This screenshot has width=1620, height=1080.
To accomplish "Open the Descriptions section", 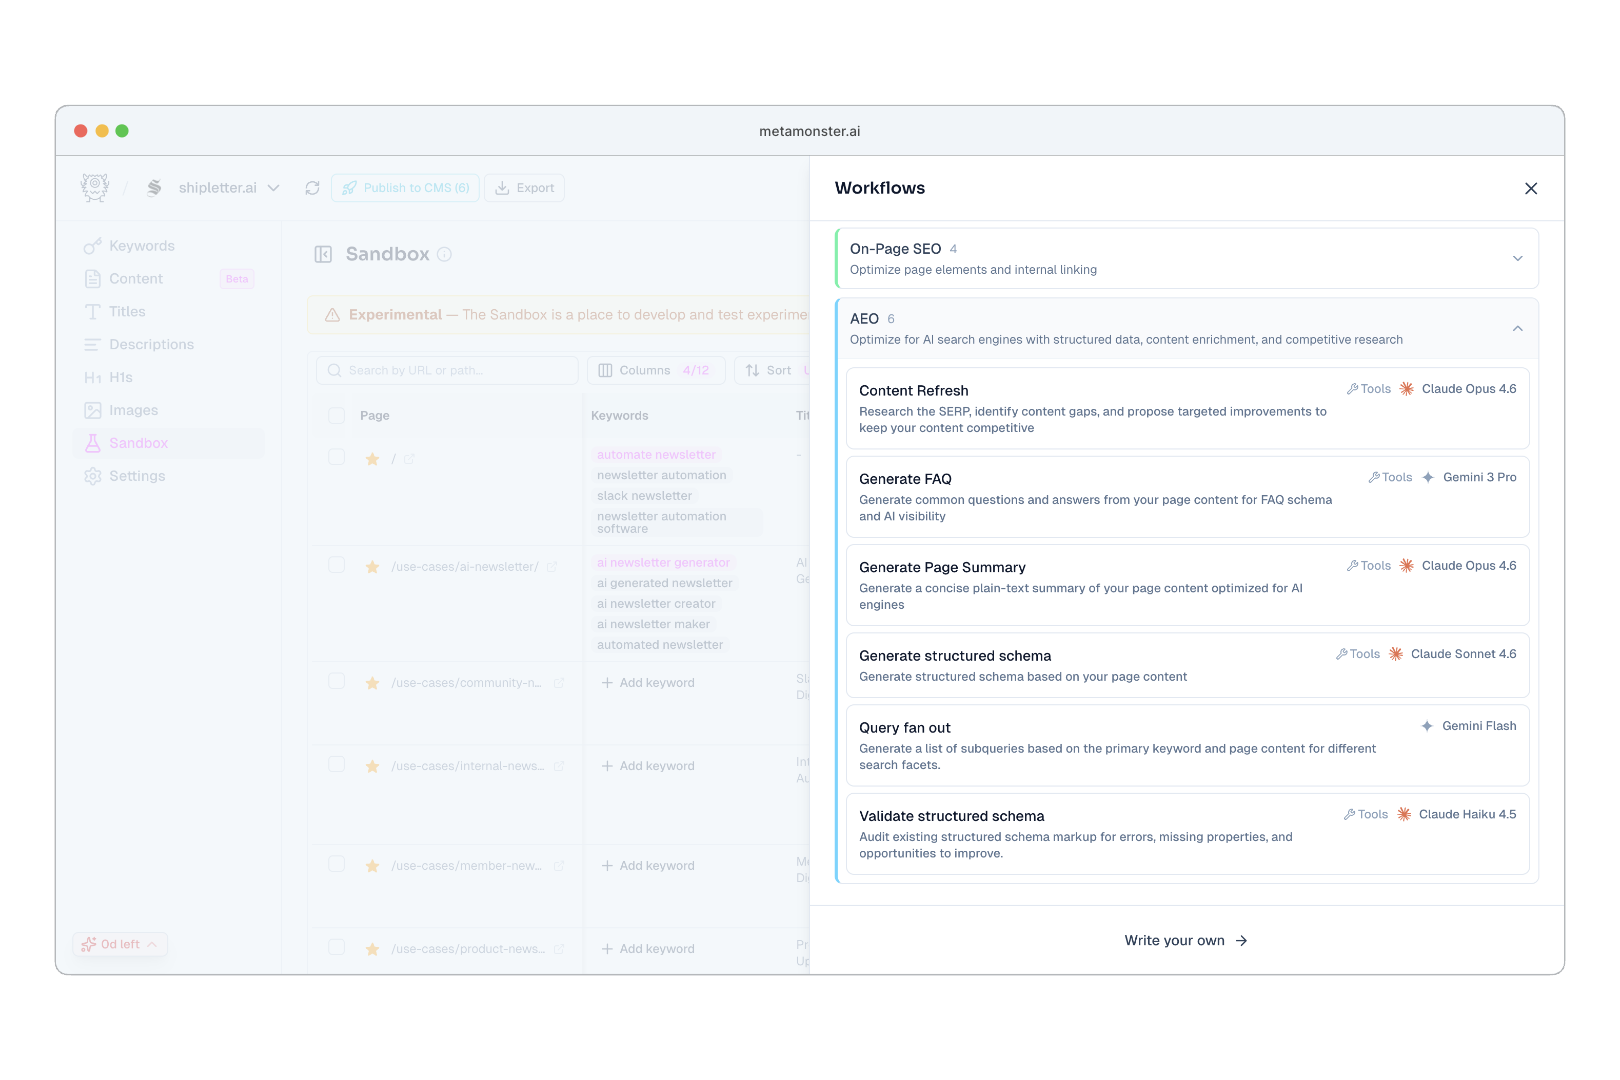I will point(151,344).
